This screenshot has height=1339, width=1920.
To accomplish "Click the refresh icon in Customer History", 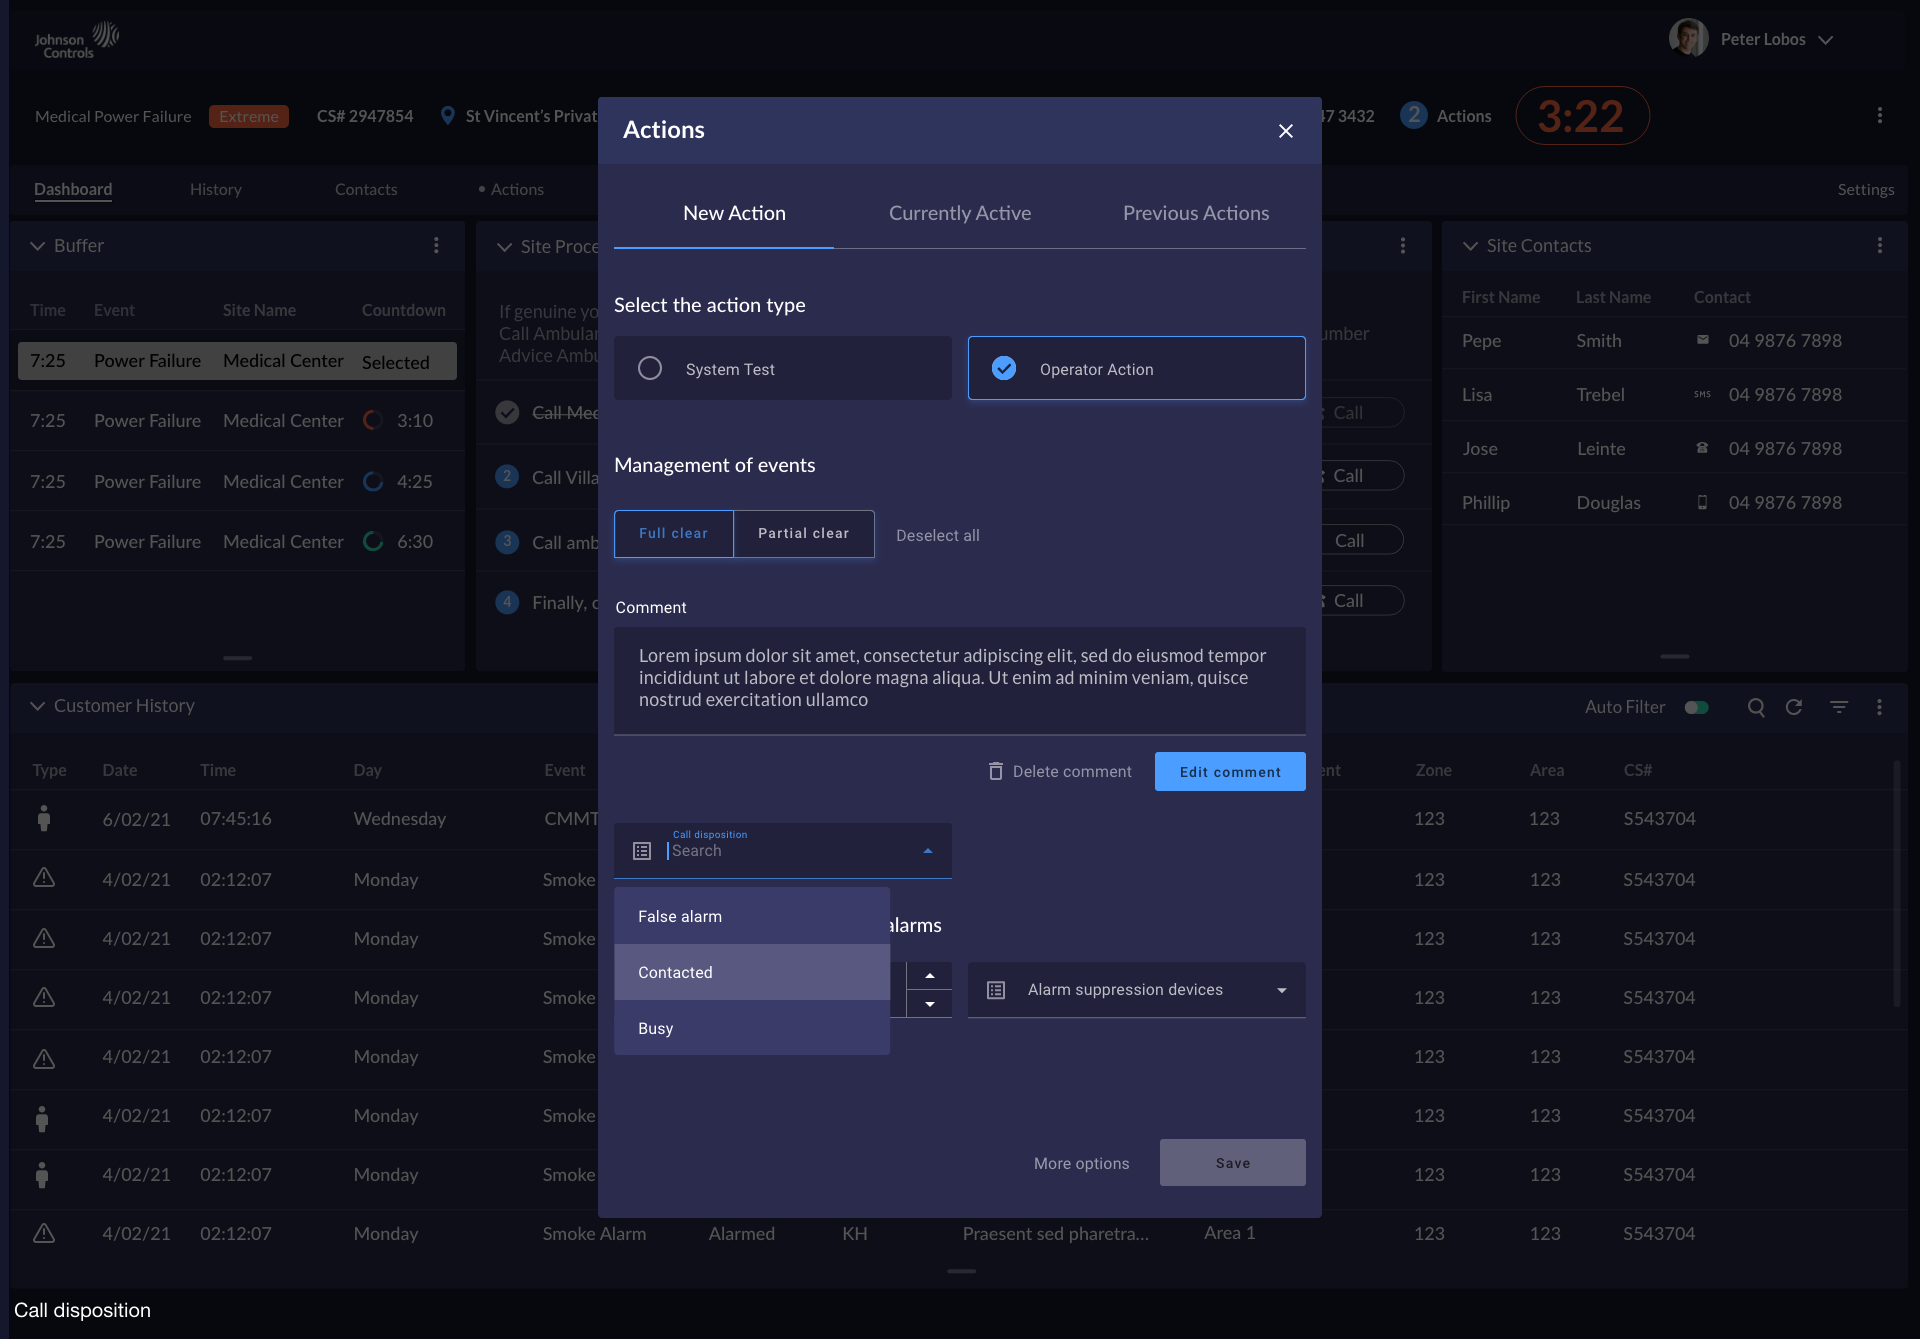I will [x=1794, y=707].
